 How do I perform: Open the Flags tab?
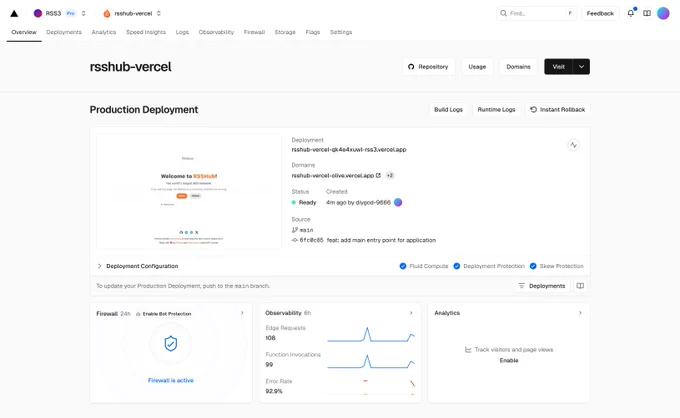(313, 32)
